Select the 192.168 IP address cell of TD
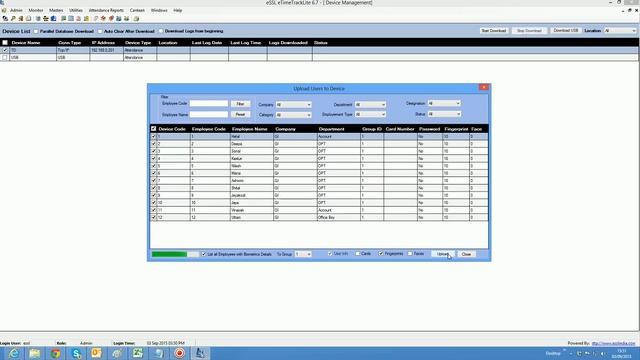Viewport: 640px width, 360px height. tap(106, 50)
